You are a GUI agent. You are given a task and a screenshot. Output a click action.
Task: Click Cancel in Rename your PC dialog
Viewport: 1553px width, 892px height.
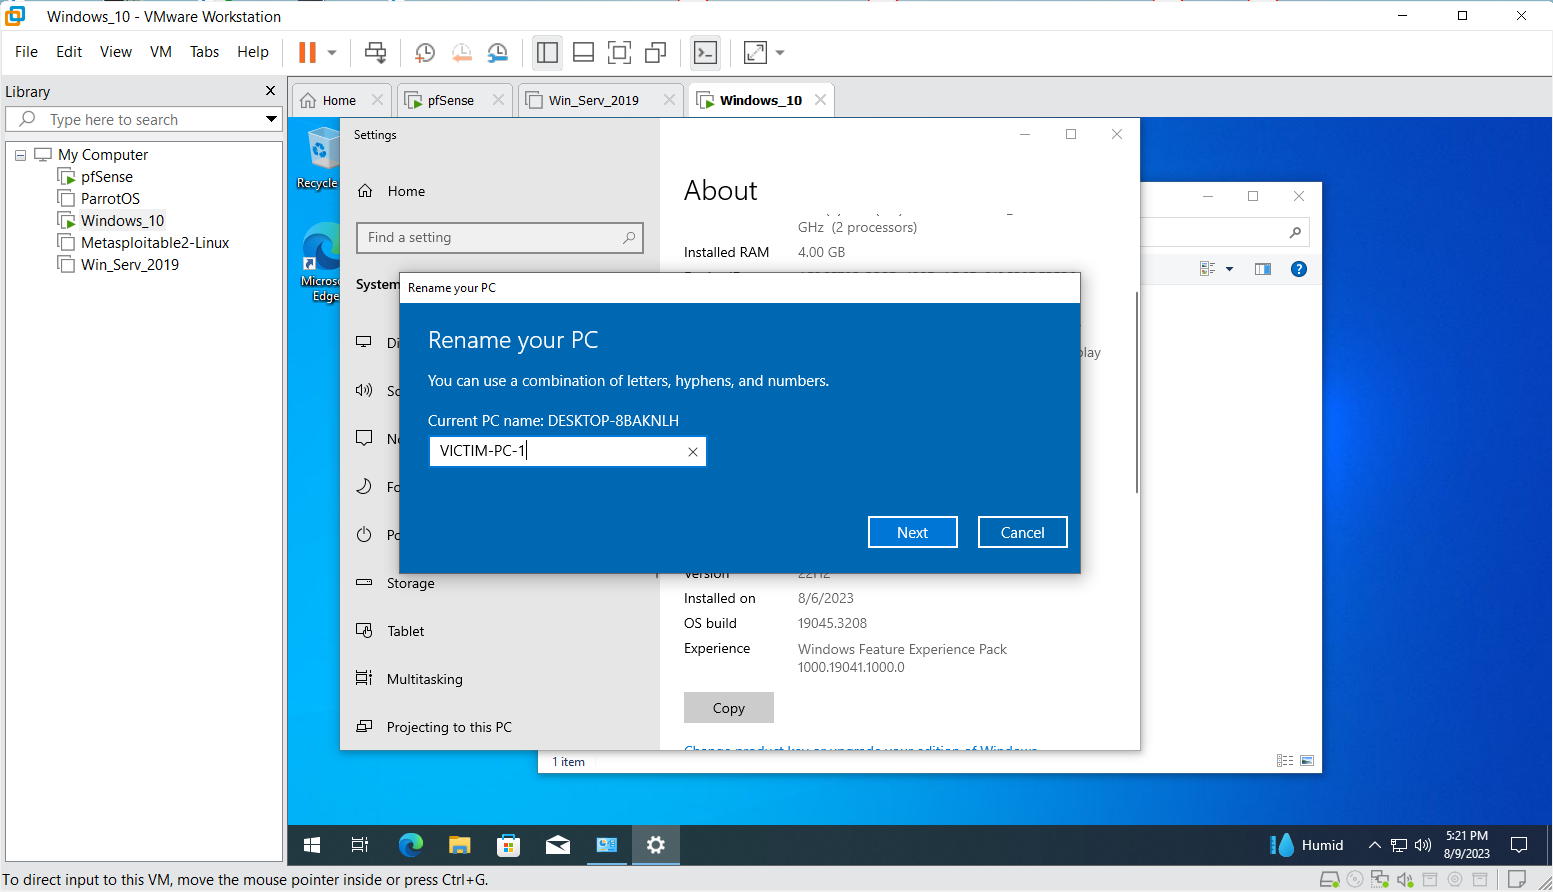(x=1023, y=532)
